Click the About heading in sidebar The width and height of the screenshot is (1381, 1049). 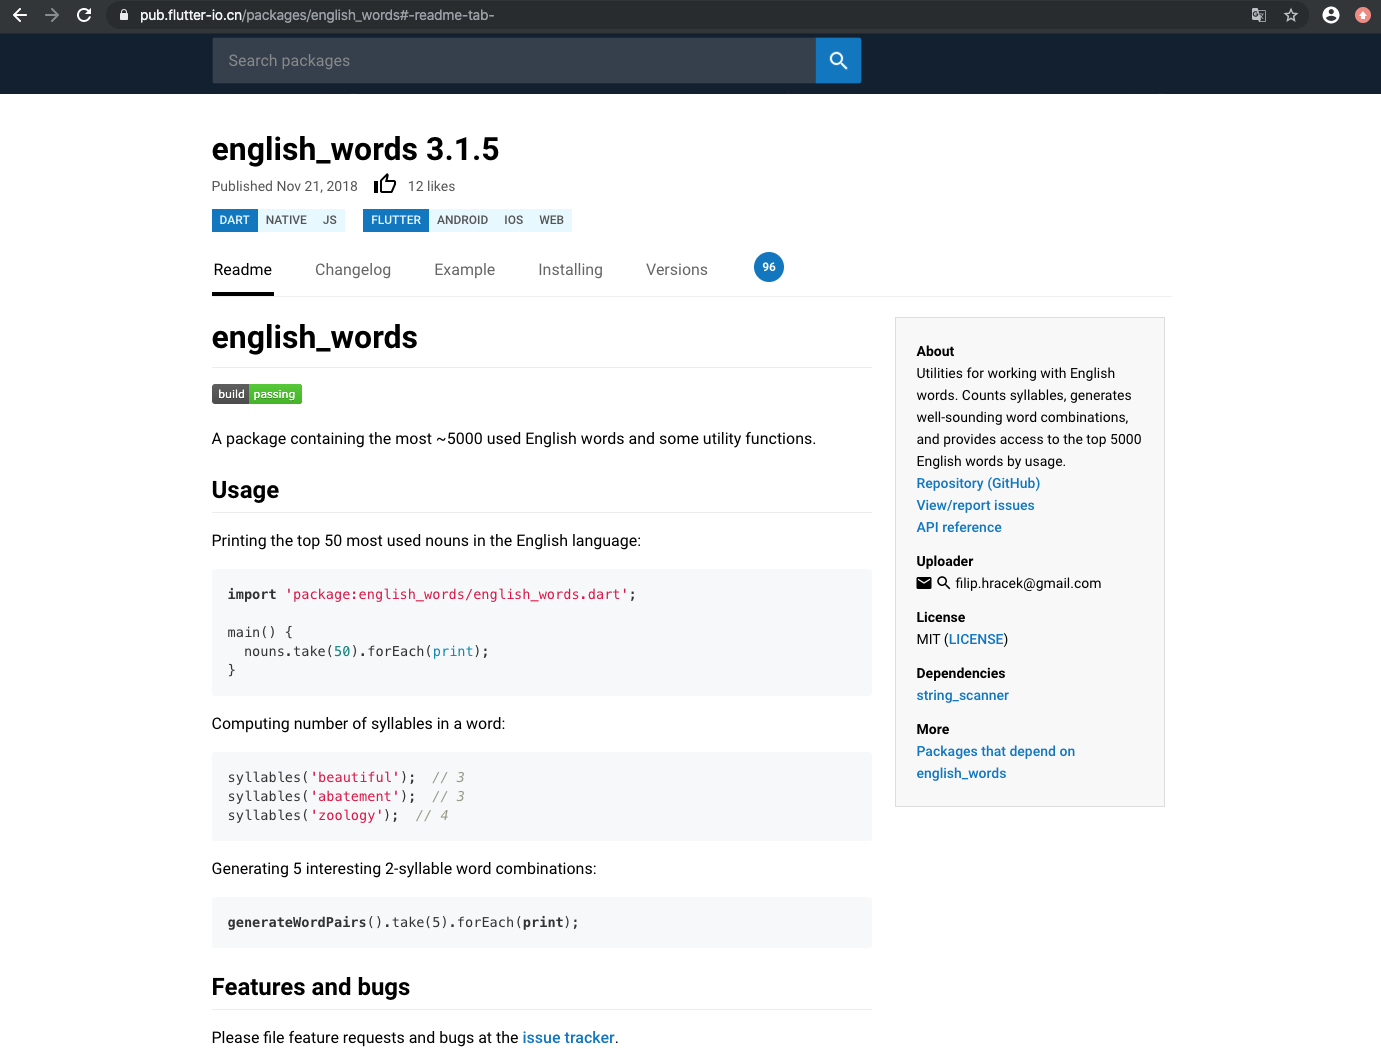click(935, 351)
